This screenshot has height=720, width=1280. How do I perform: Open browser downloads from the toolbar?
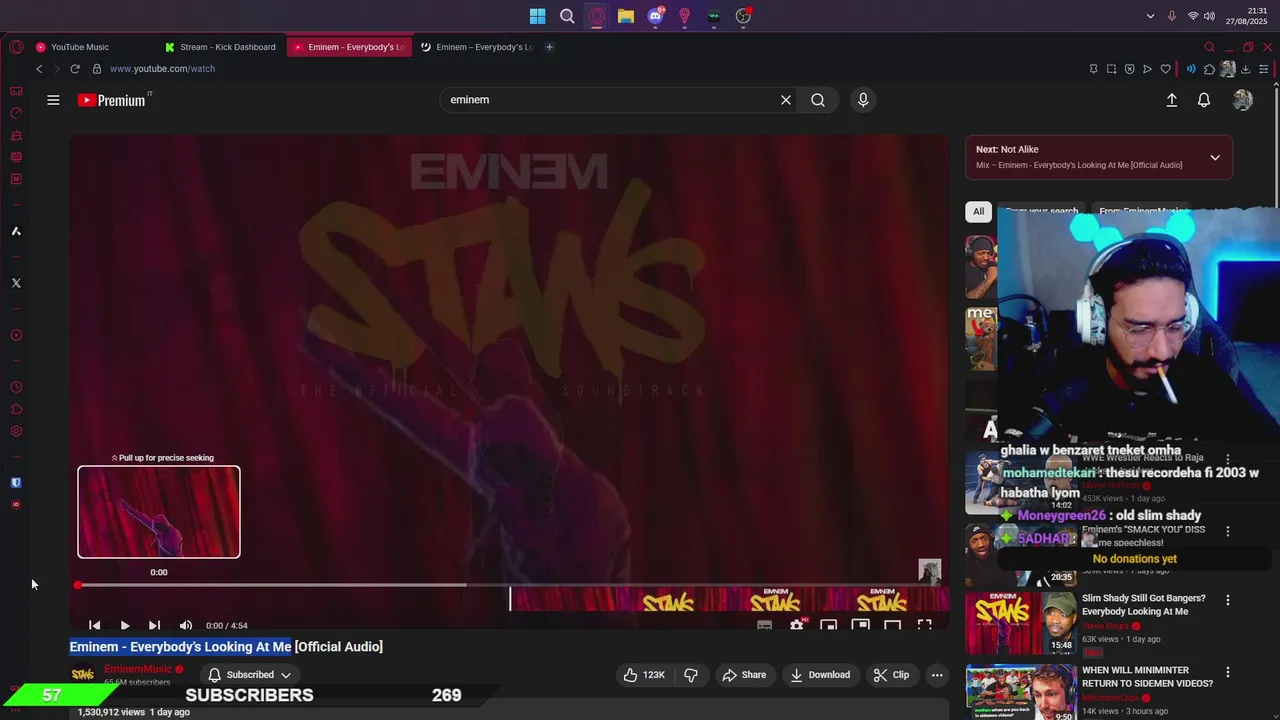click(x=1245, y=69)
